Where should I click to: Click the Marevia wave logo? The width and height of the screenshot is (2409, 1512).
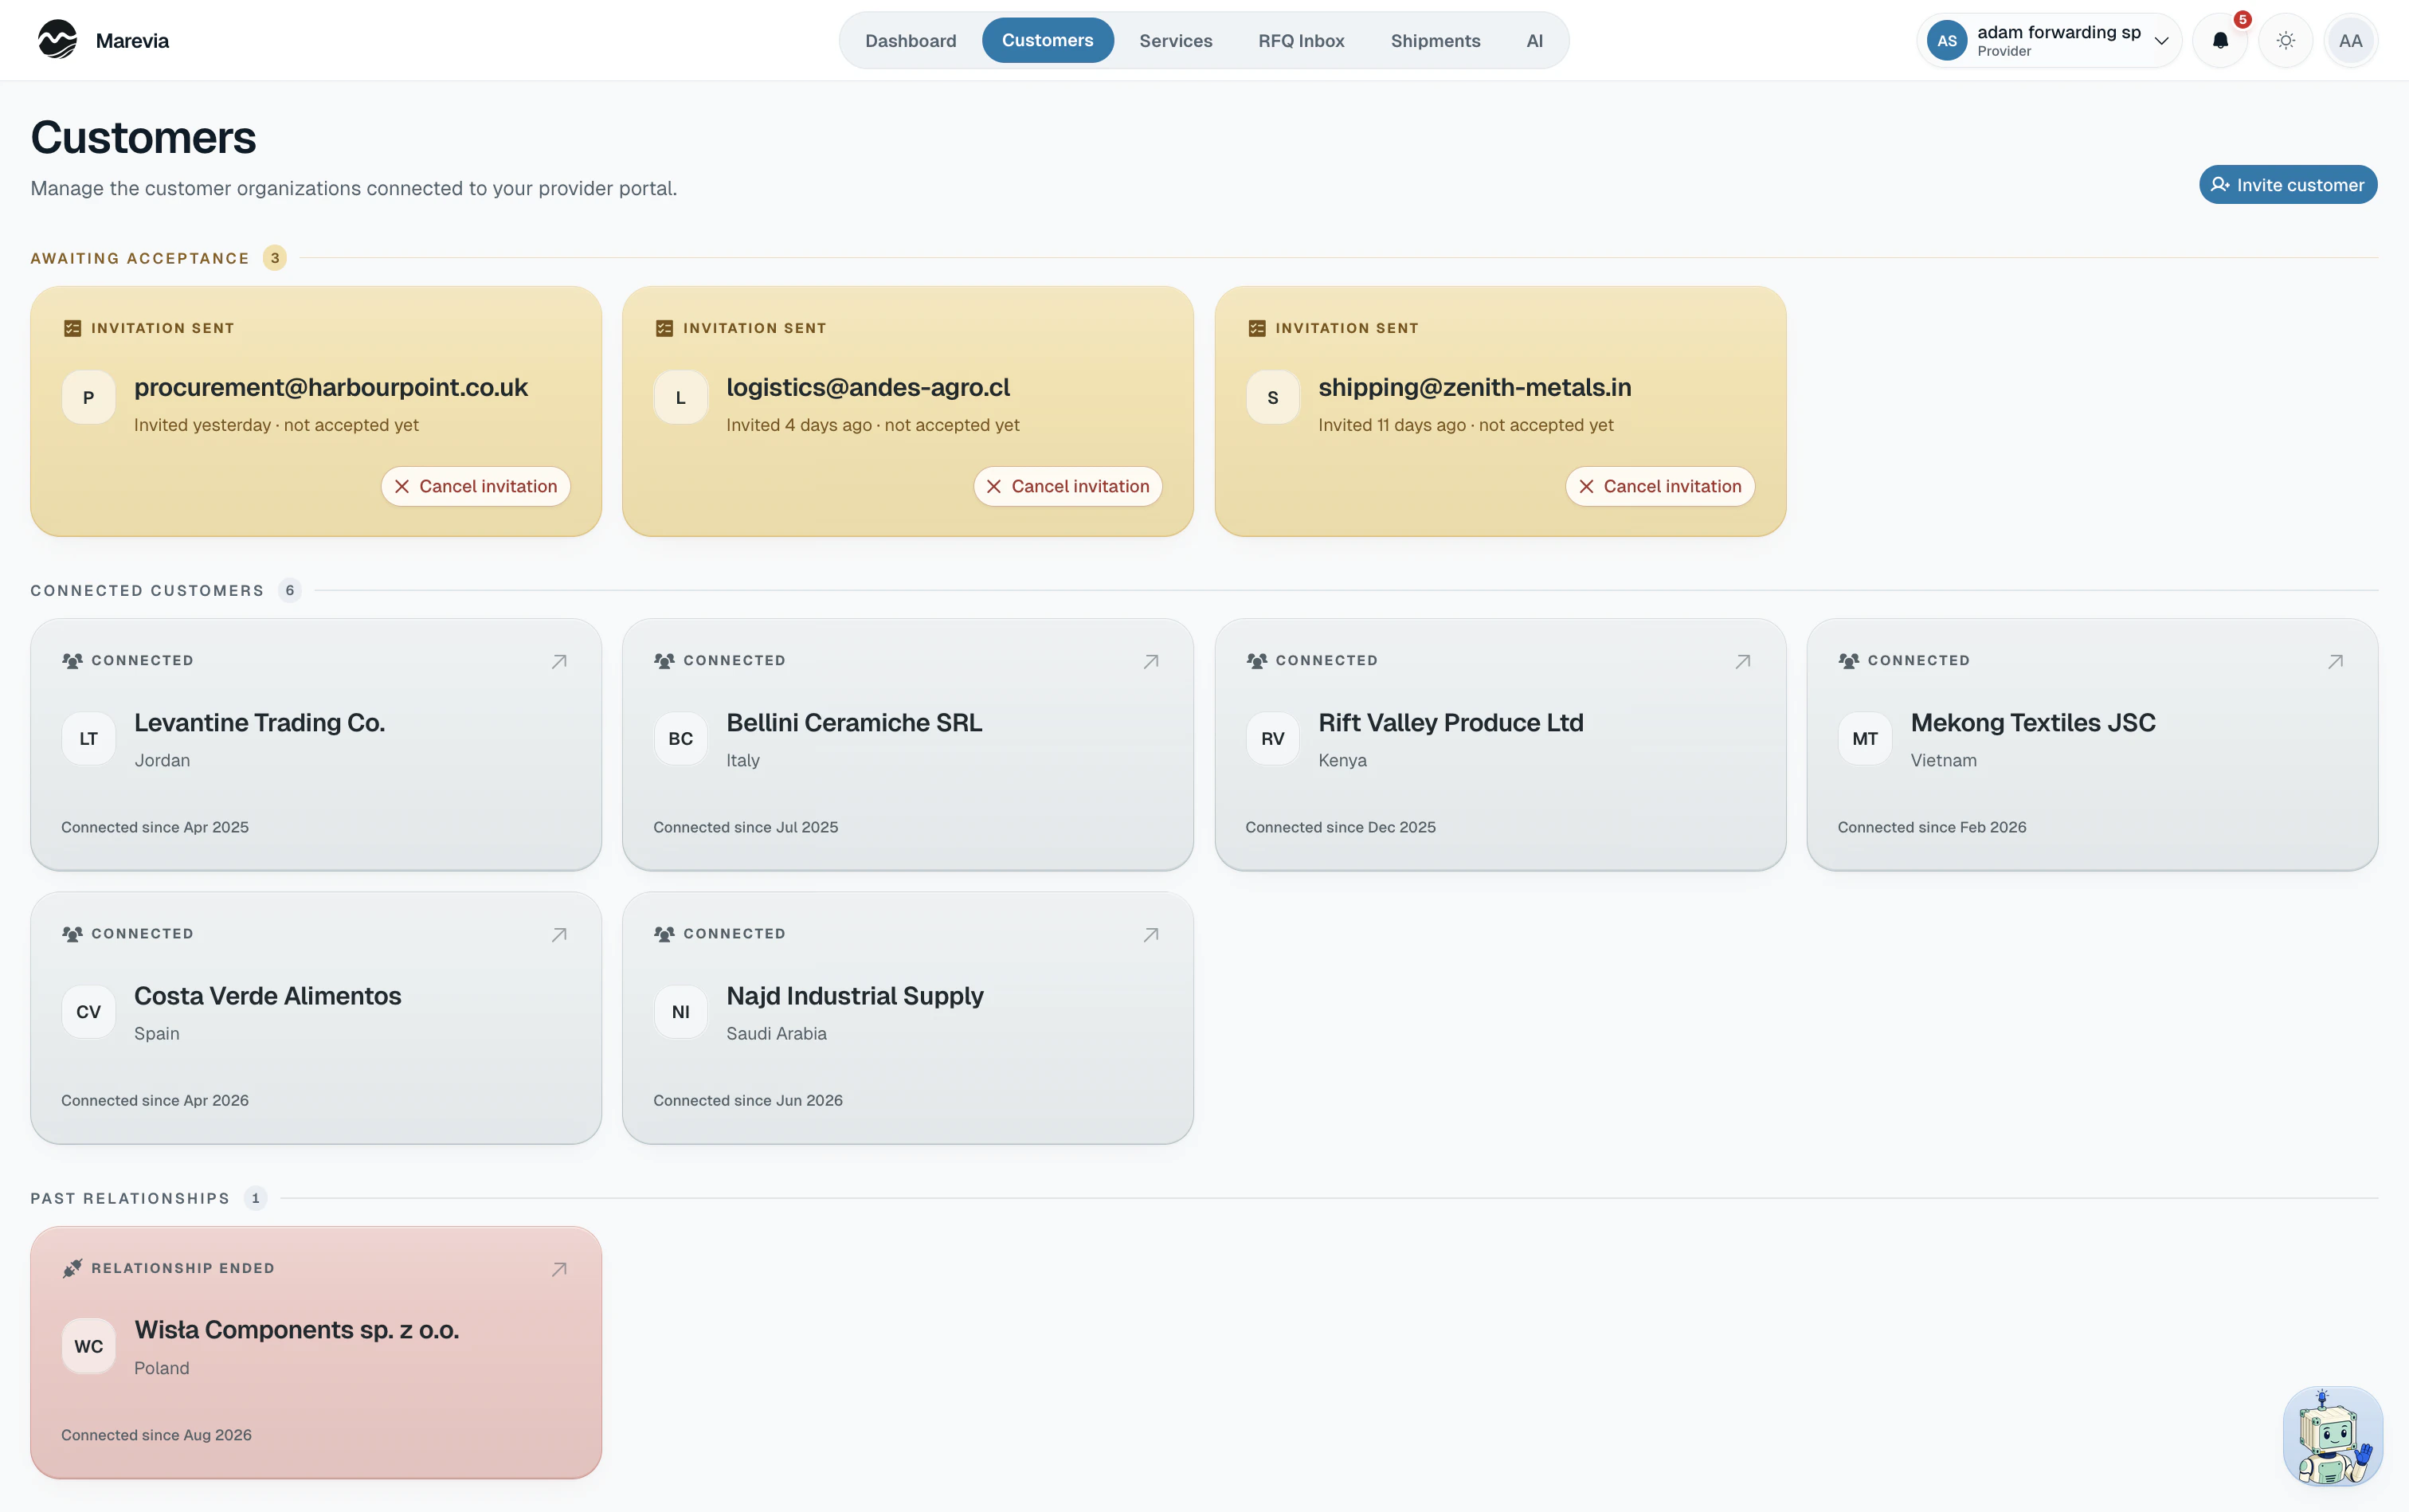[58, 40]
